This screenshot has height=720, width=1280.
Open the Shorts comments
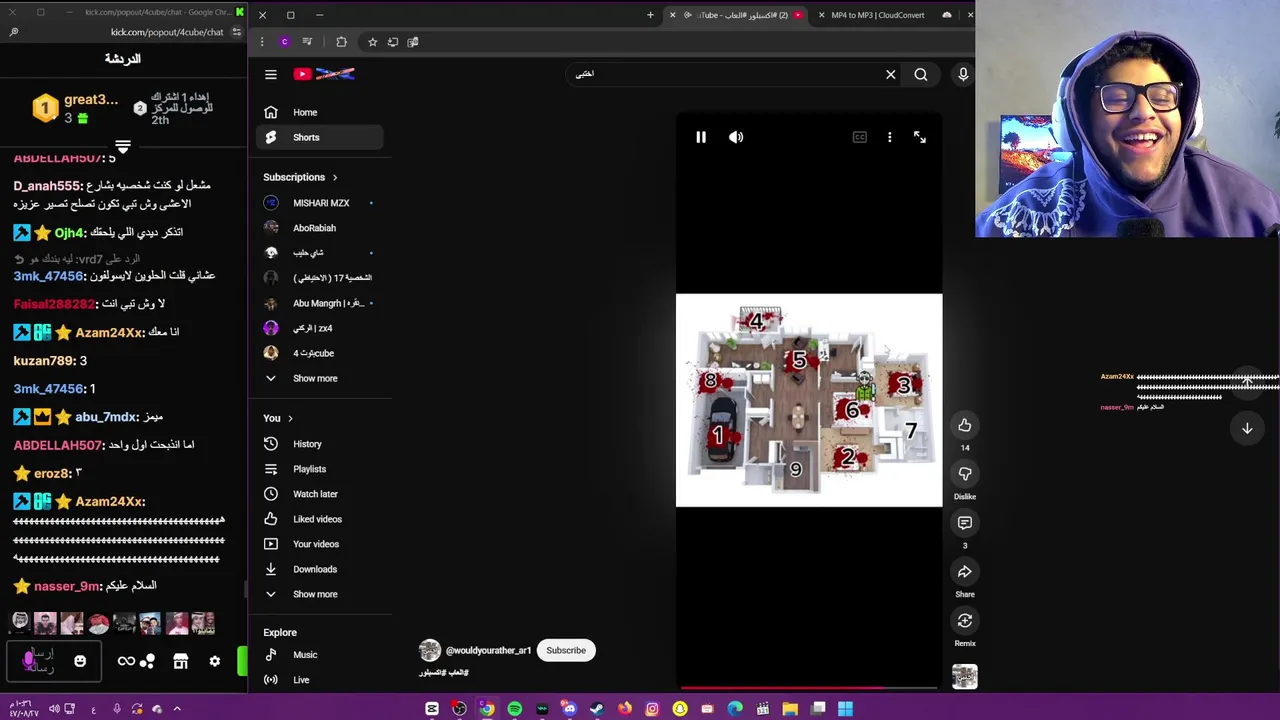click(x=965, y=523)
